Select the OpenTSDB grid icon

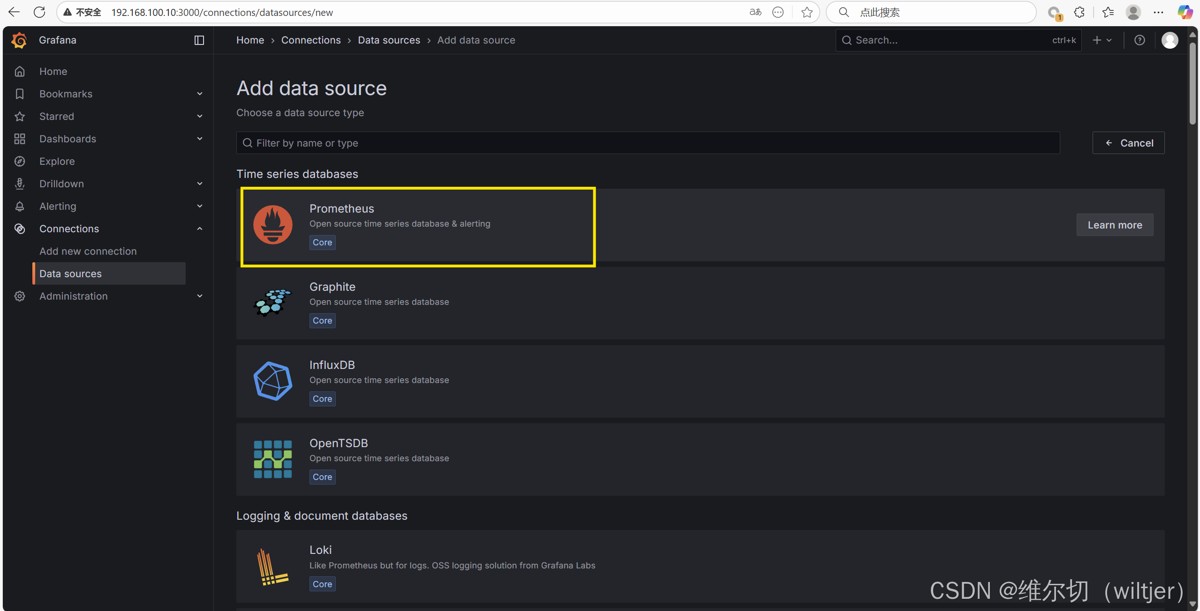(273, 459)
